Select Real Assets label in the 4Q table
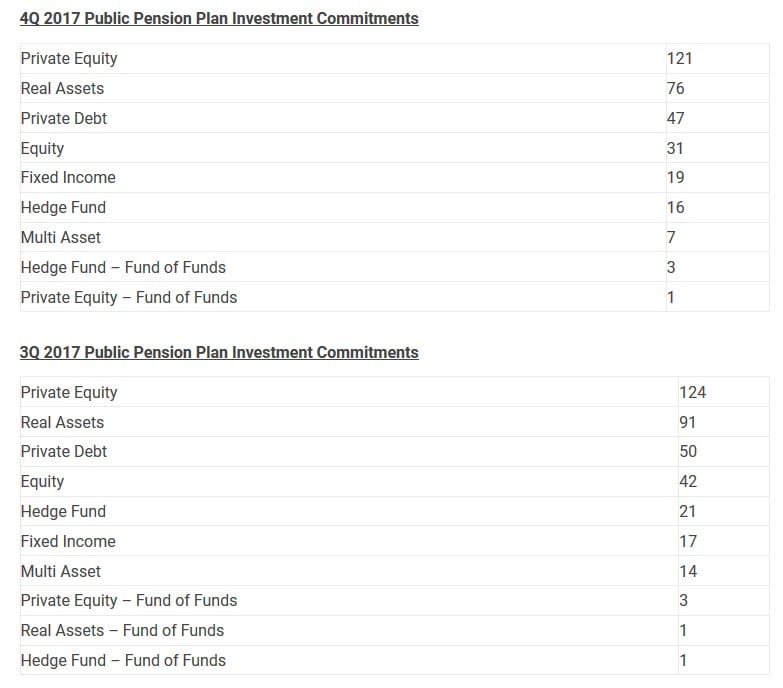 [x=62, y=88]
